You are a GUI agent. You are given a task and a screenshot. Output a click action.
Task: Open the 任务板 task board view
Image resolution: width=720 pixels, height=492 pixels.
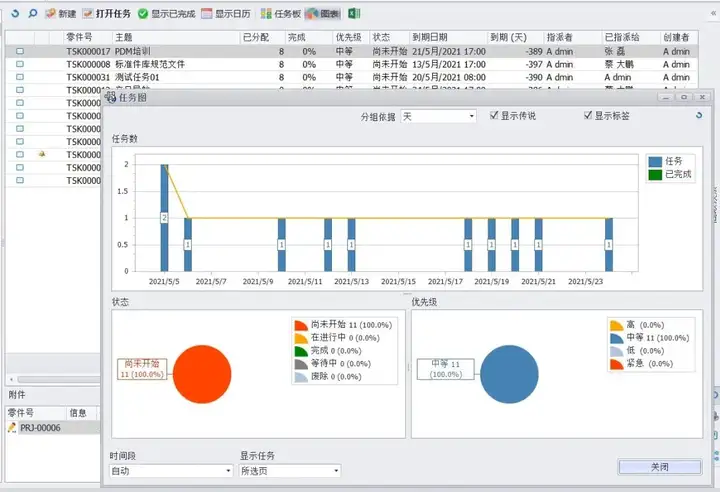[280, 14]
